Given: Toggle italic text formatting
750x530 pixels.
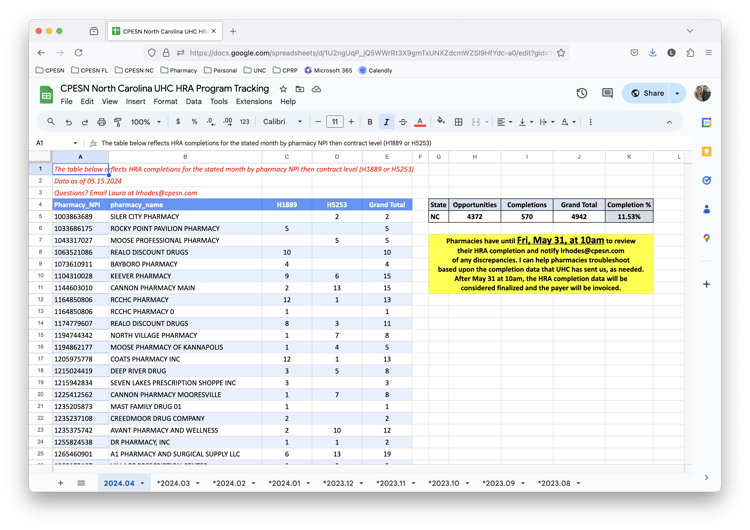Looking at the screenshot, I should (x=386, y=122).
